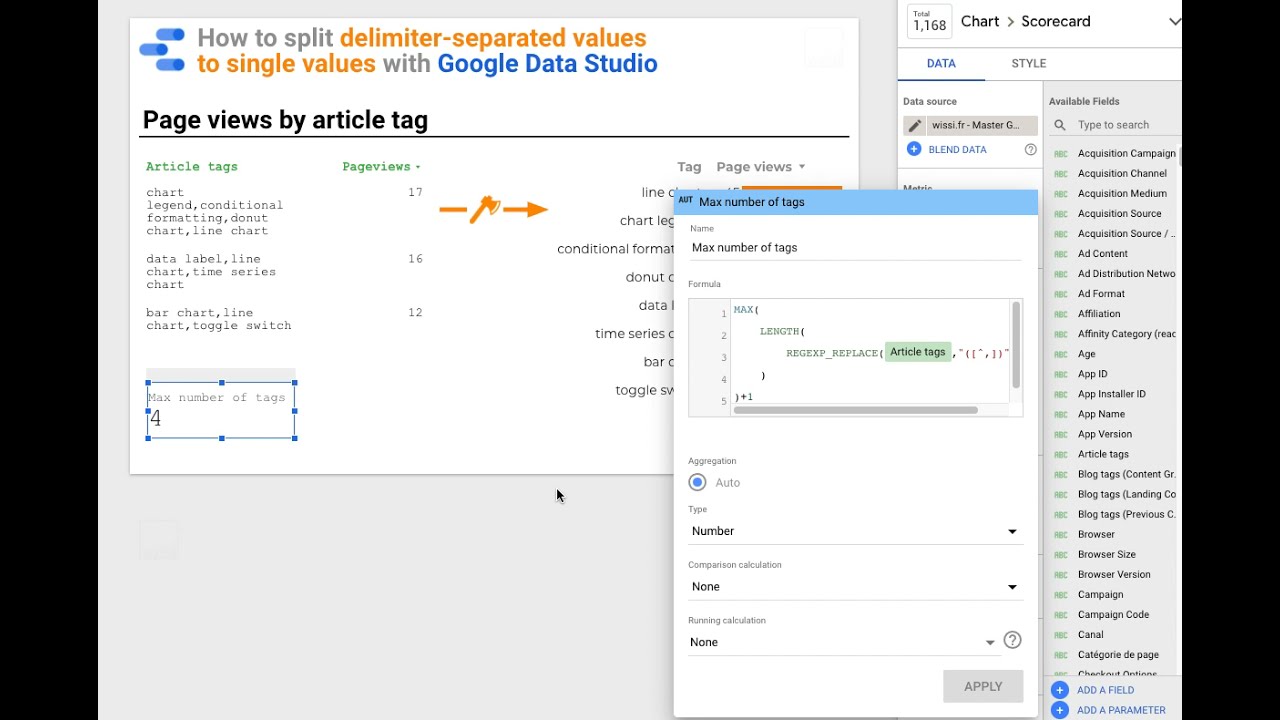Click ABC type icon beside App Version
This screenshot has height=720, width=1280.
point(1061,434)
